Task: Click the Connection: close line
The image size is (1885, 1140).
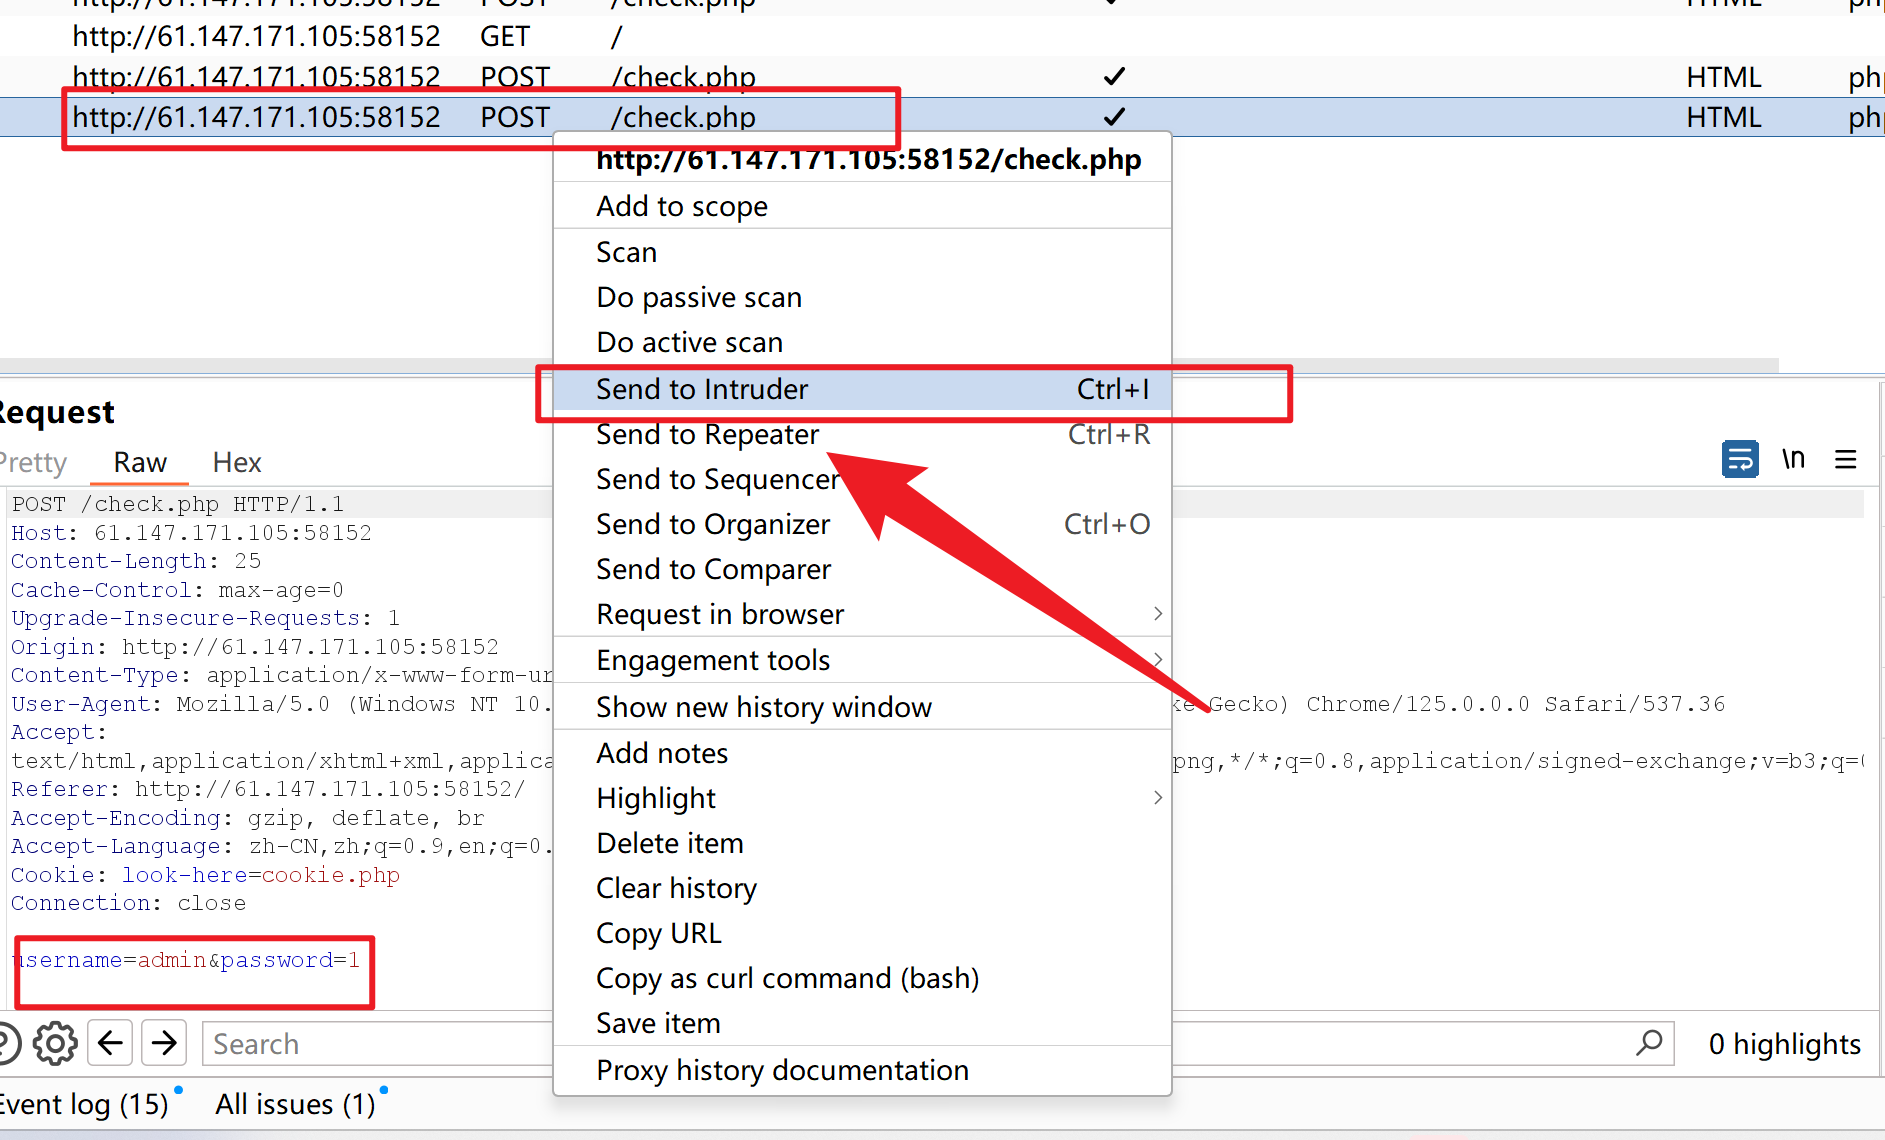Action: click(x=128, y=903)
